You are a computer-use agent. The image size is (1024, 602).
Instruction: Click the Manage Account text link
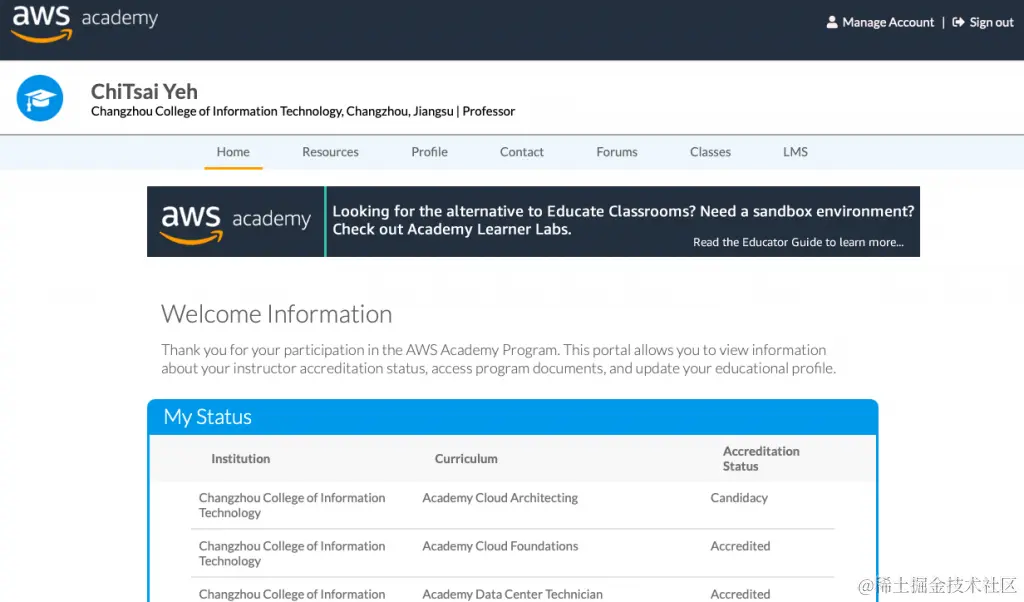(888, 22)
